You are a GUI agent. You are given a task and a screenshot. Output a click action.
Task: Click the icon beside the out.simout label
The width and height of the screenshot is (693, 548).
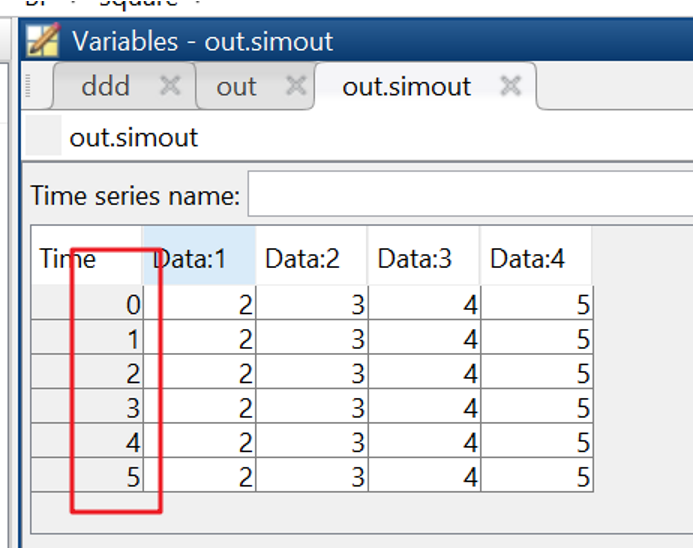pyautogui.click(x=44, y=136)
